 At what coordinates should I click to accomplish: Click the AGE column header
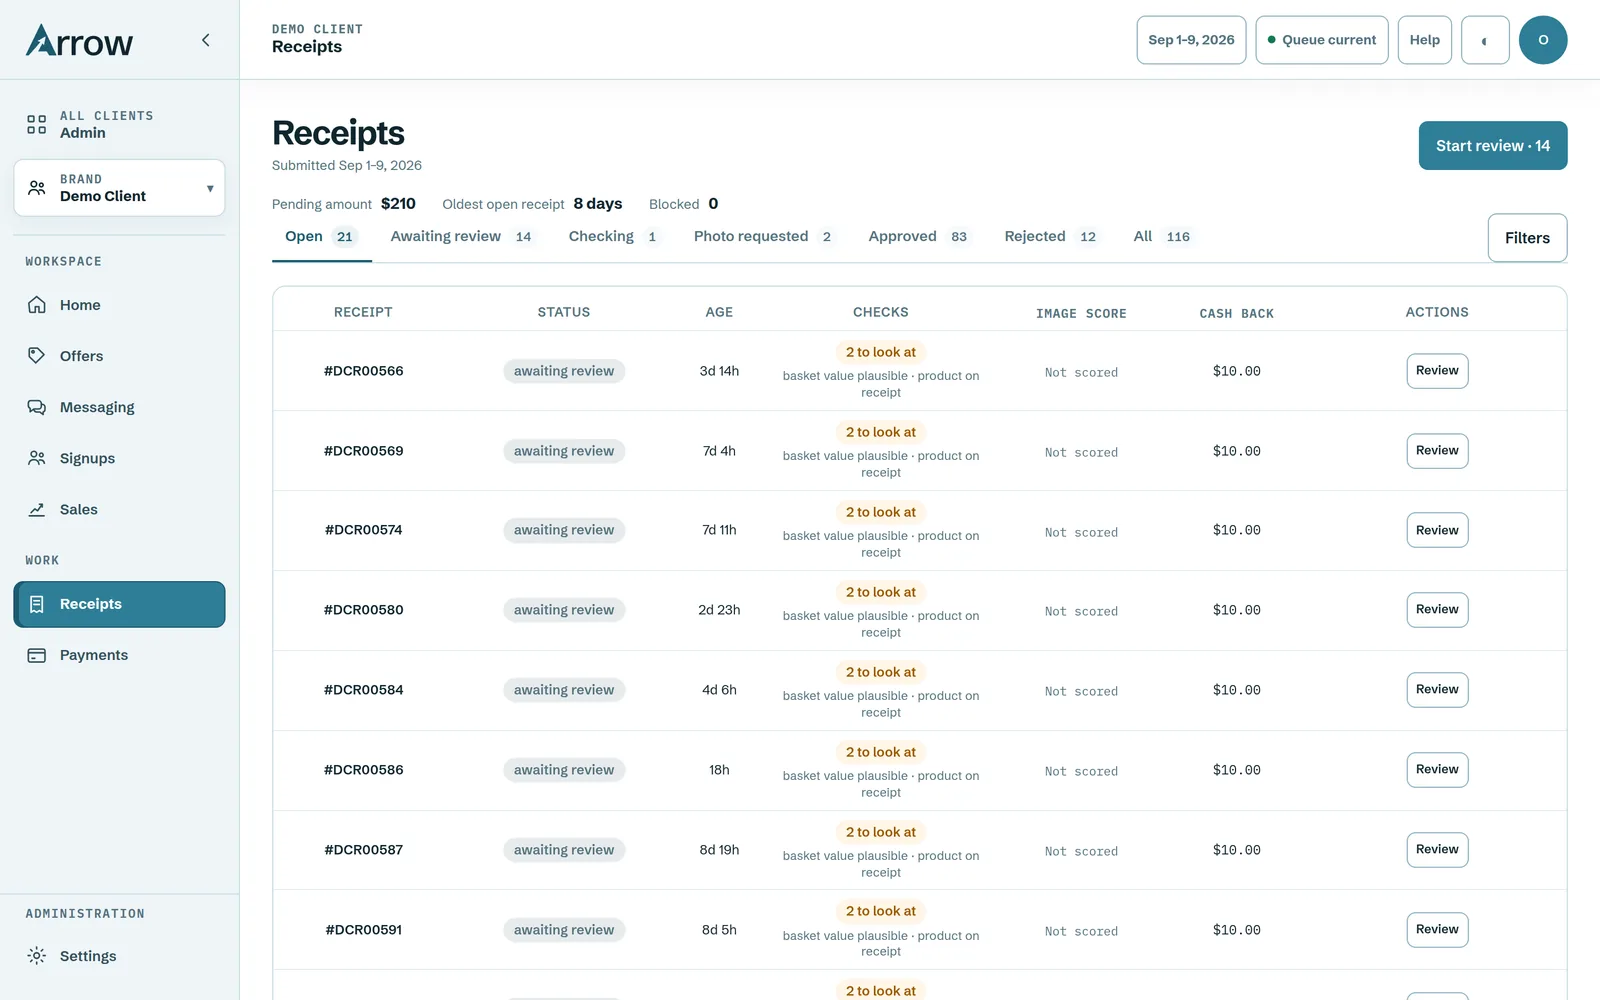coord(719,312)
